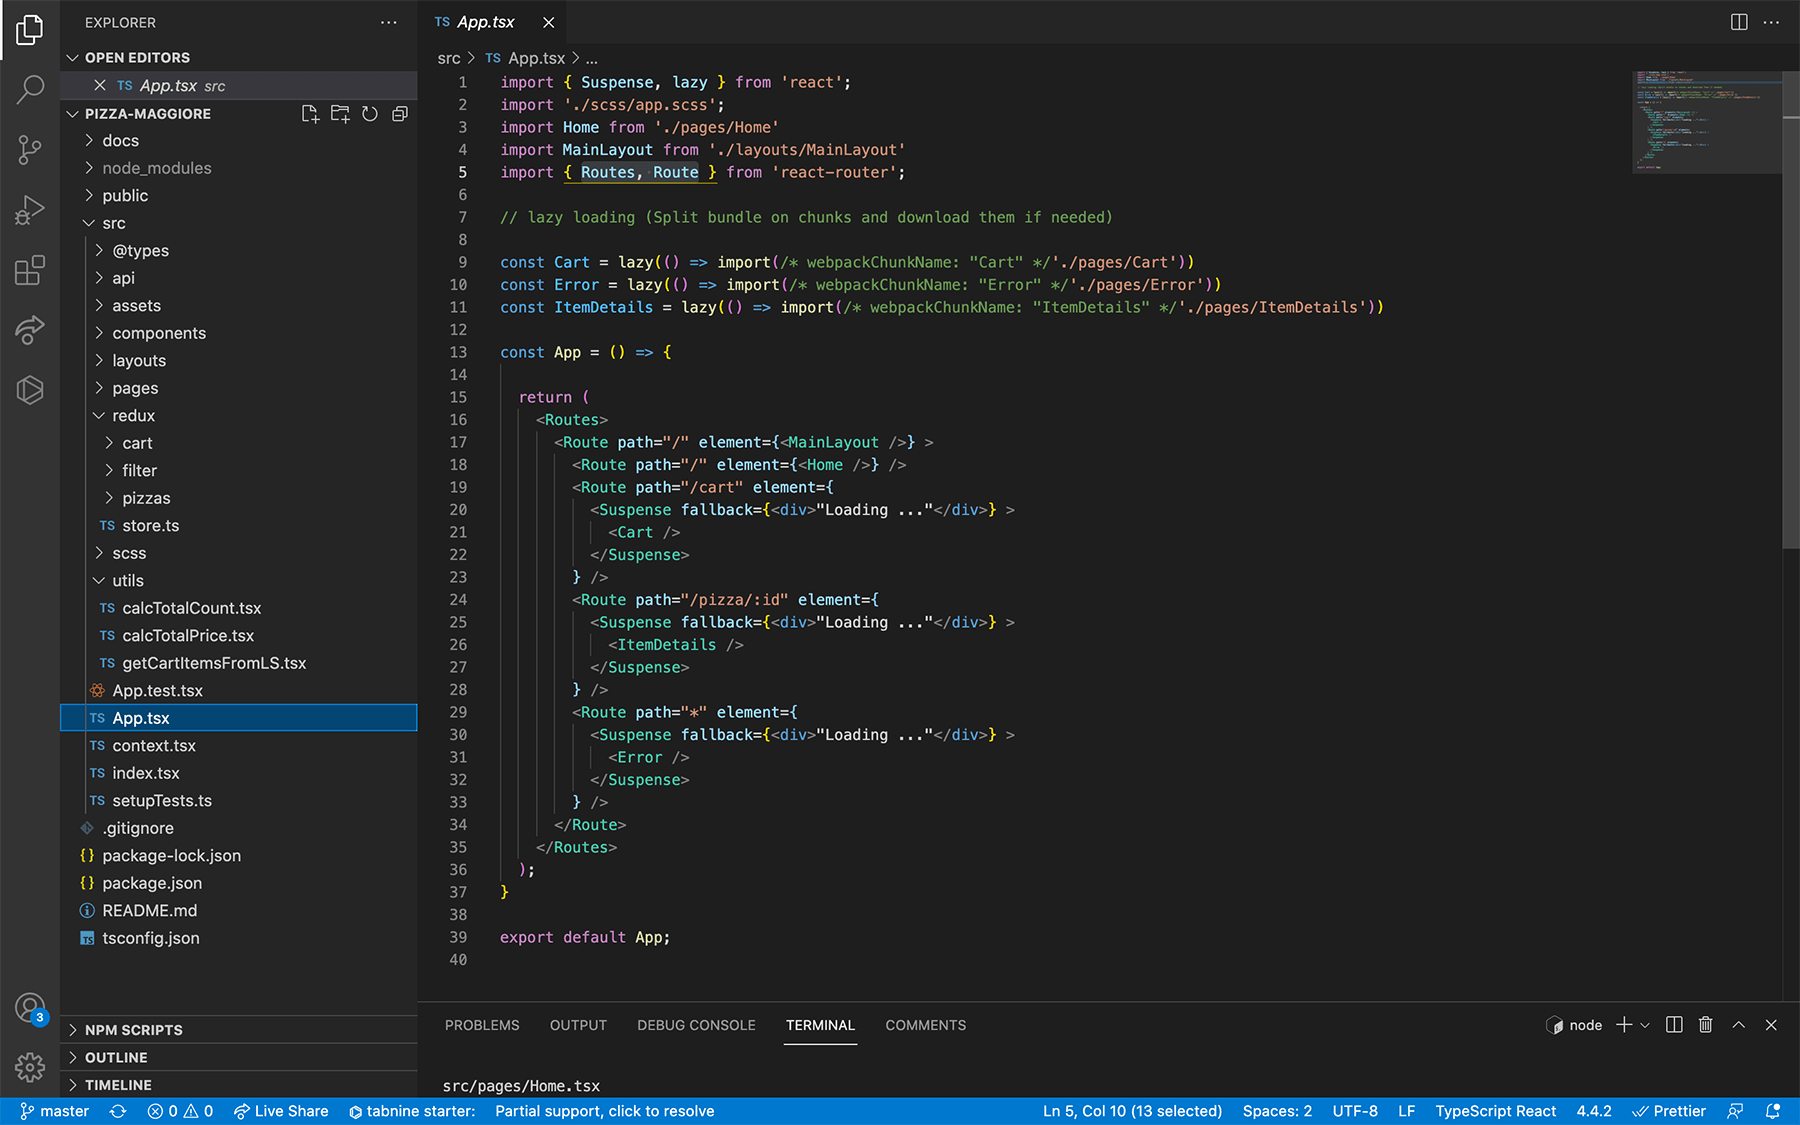Collapse the redux folder
This screenshot has height=1125, width=1800.
[x=238, y=416]
